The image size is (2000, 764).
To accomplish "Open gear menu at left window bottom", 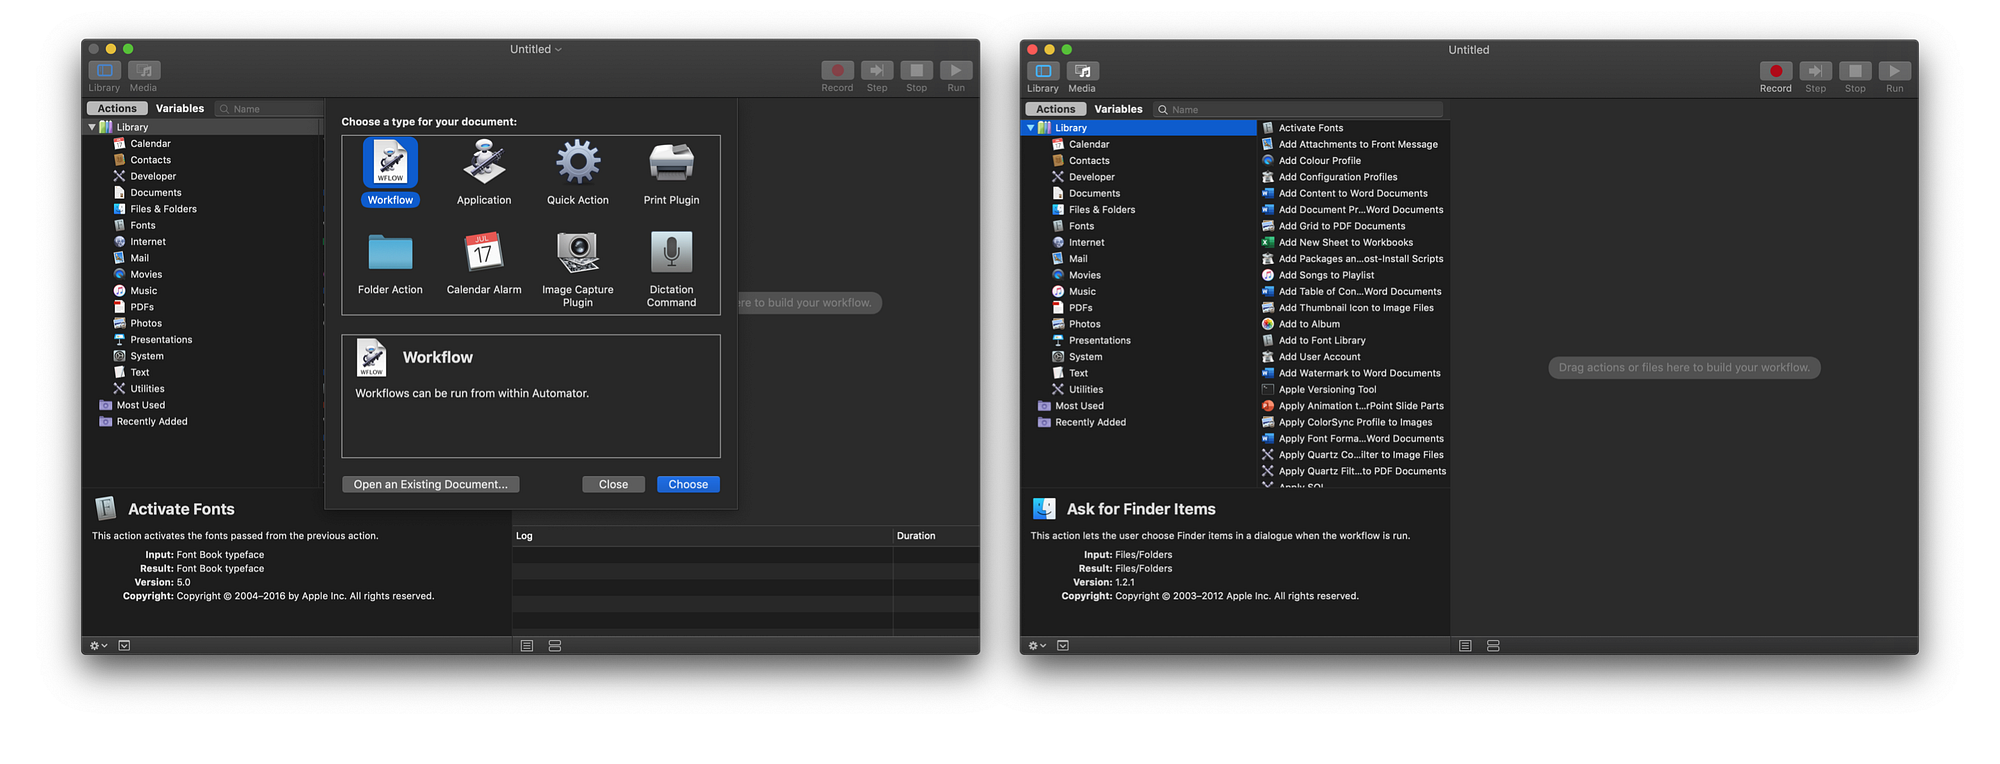I will coord(98,646).
